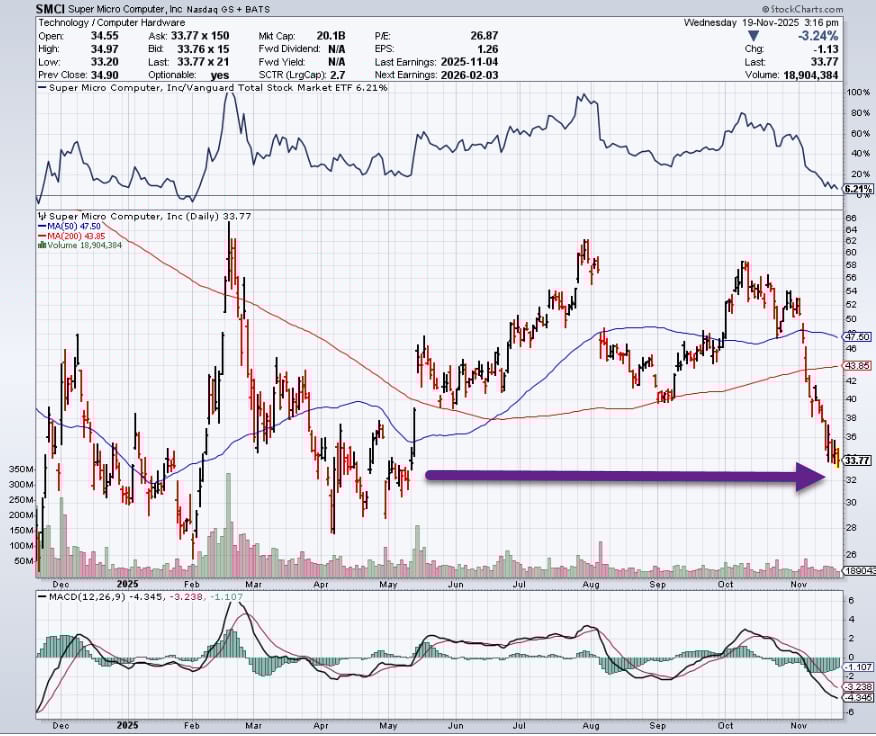The height and width of the screenshot is (736, 876).
Task: Click the purple arrow head annotation
Action: (x=810, y=476)
